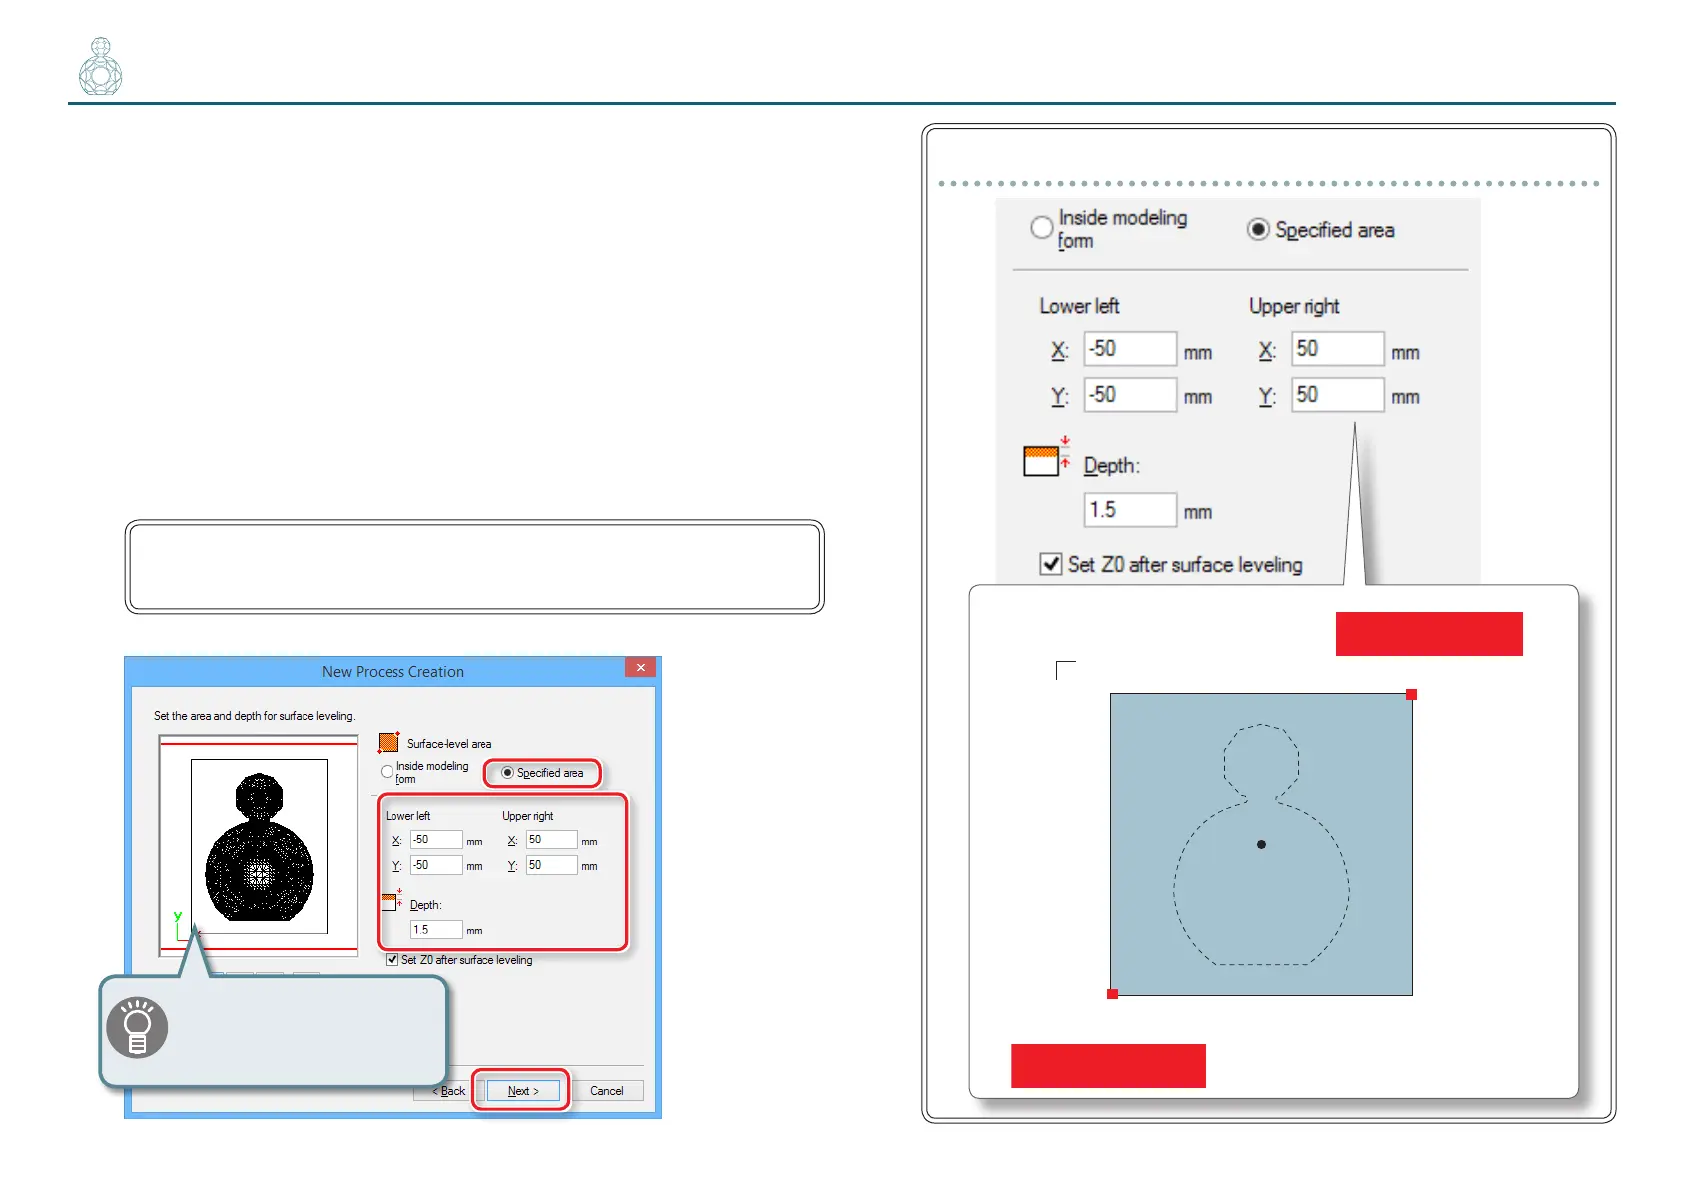Click Lower left X field in the enlarged view
Image resolution: width=1684 pixels, height=1191 pixels.
click(x=1130, y=349)
